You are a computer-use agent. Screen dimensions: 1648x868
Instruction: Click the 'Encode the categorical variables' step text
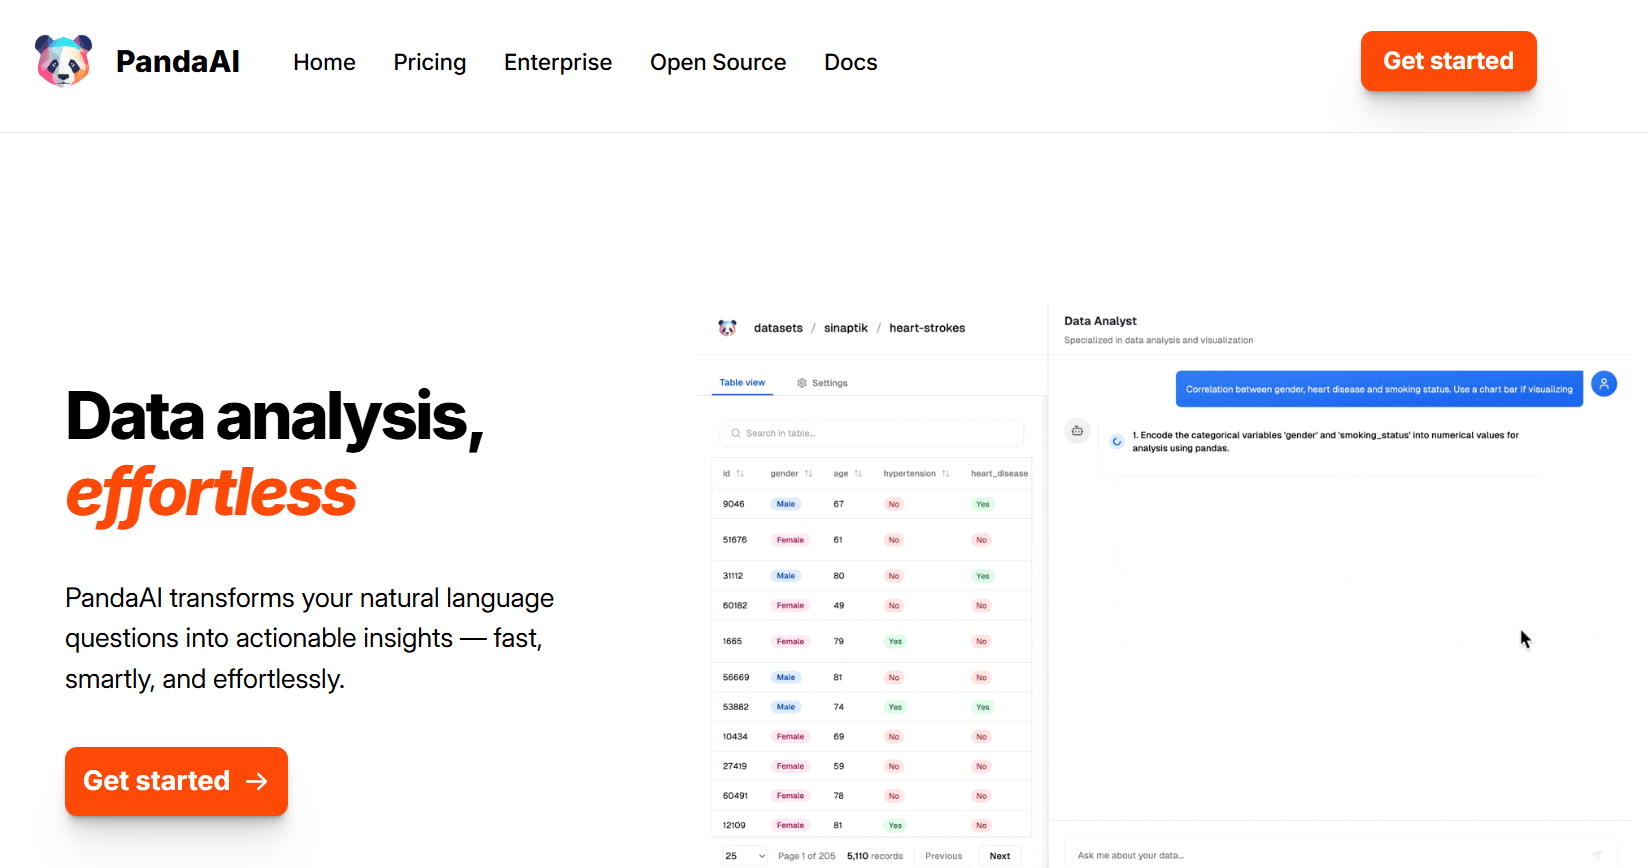(x=1325, y=442)
